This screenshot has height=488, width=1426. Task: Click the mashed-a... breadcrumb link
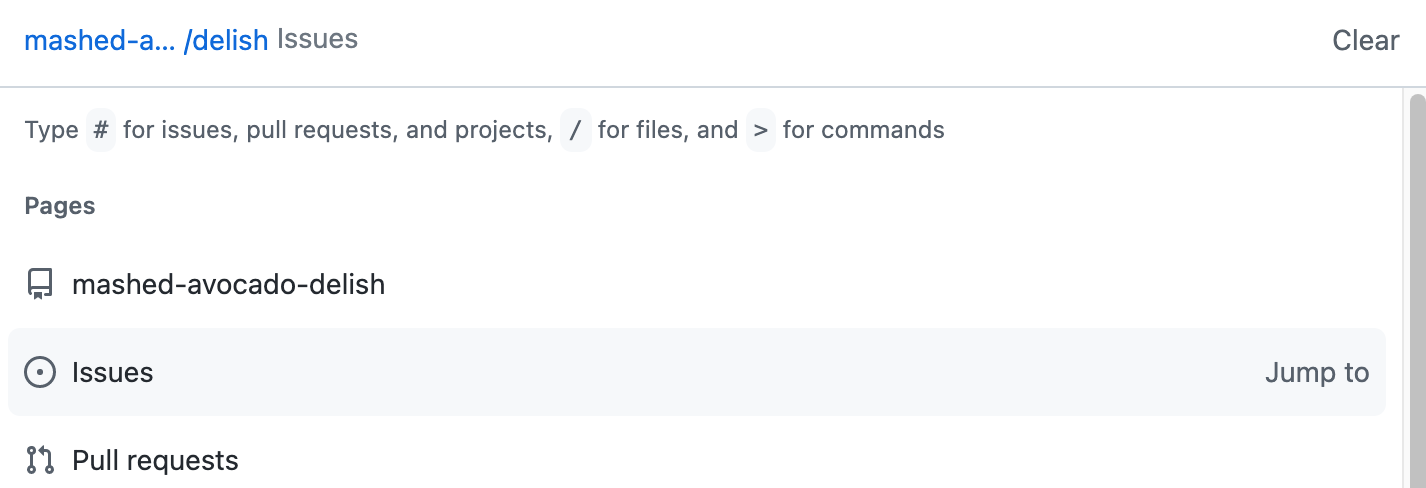(x=99, y=40)
